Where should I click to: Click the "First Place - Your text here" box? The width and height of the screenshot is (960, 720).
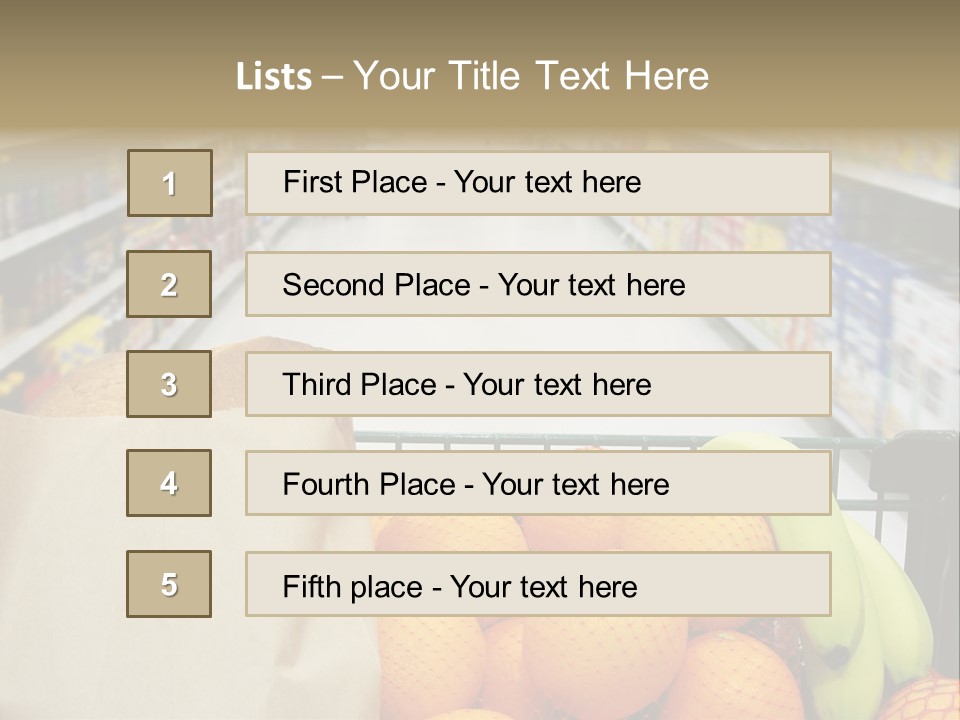click(x=538, y=183)
